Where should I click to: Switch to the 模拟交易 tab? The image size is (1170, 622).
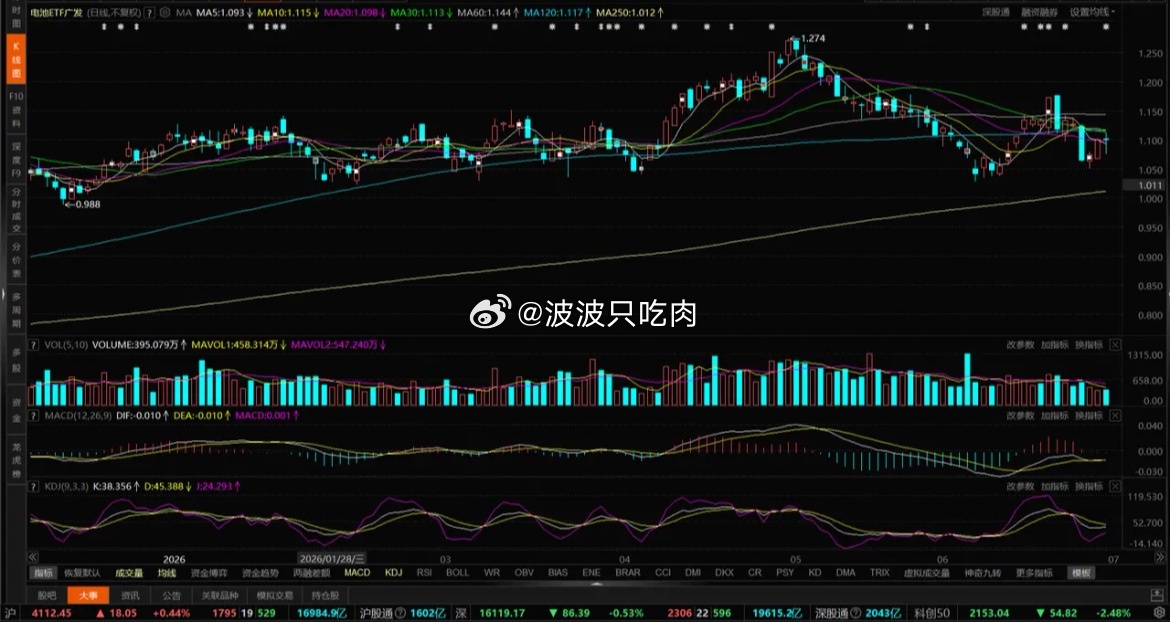[x=275, y=595]
